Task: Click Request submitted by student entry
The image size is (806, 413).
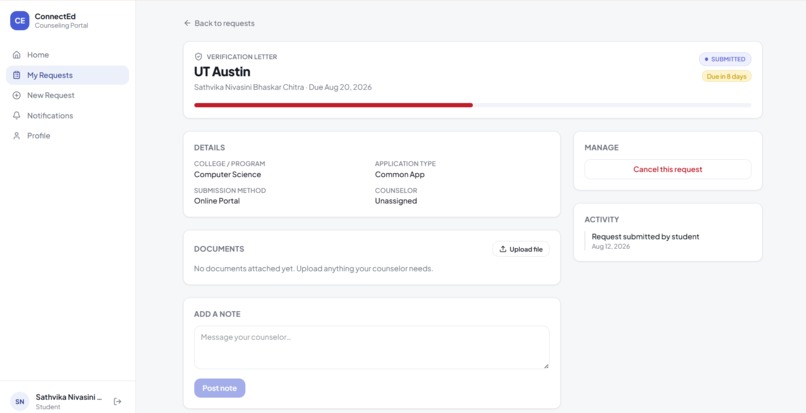Action: click(645, 237)
